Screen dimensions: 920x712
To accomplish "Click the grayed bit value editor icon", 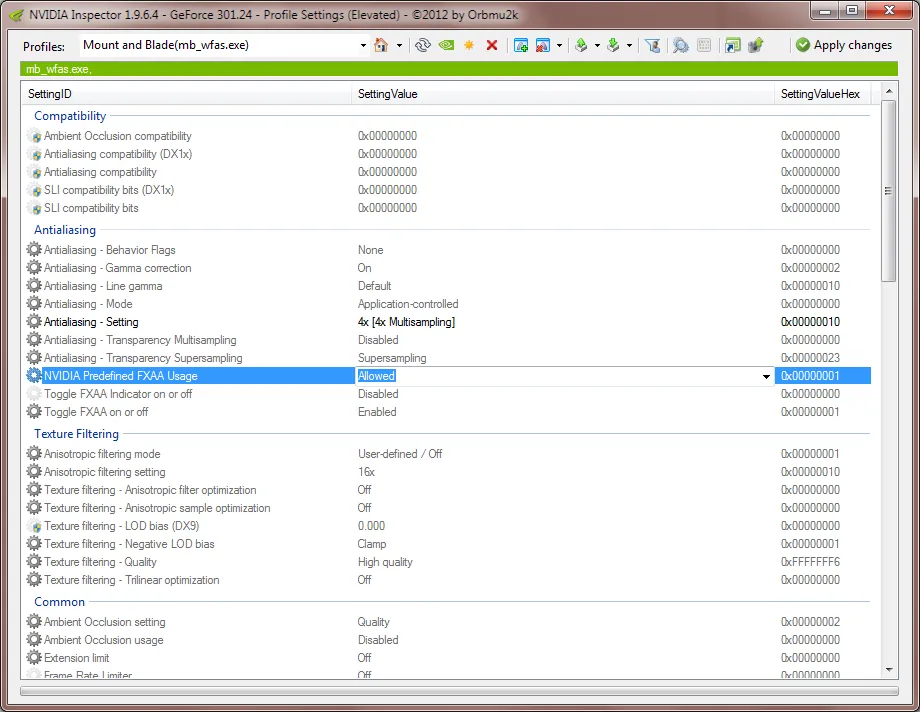I will (704, 45).
